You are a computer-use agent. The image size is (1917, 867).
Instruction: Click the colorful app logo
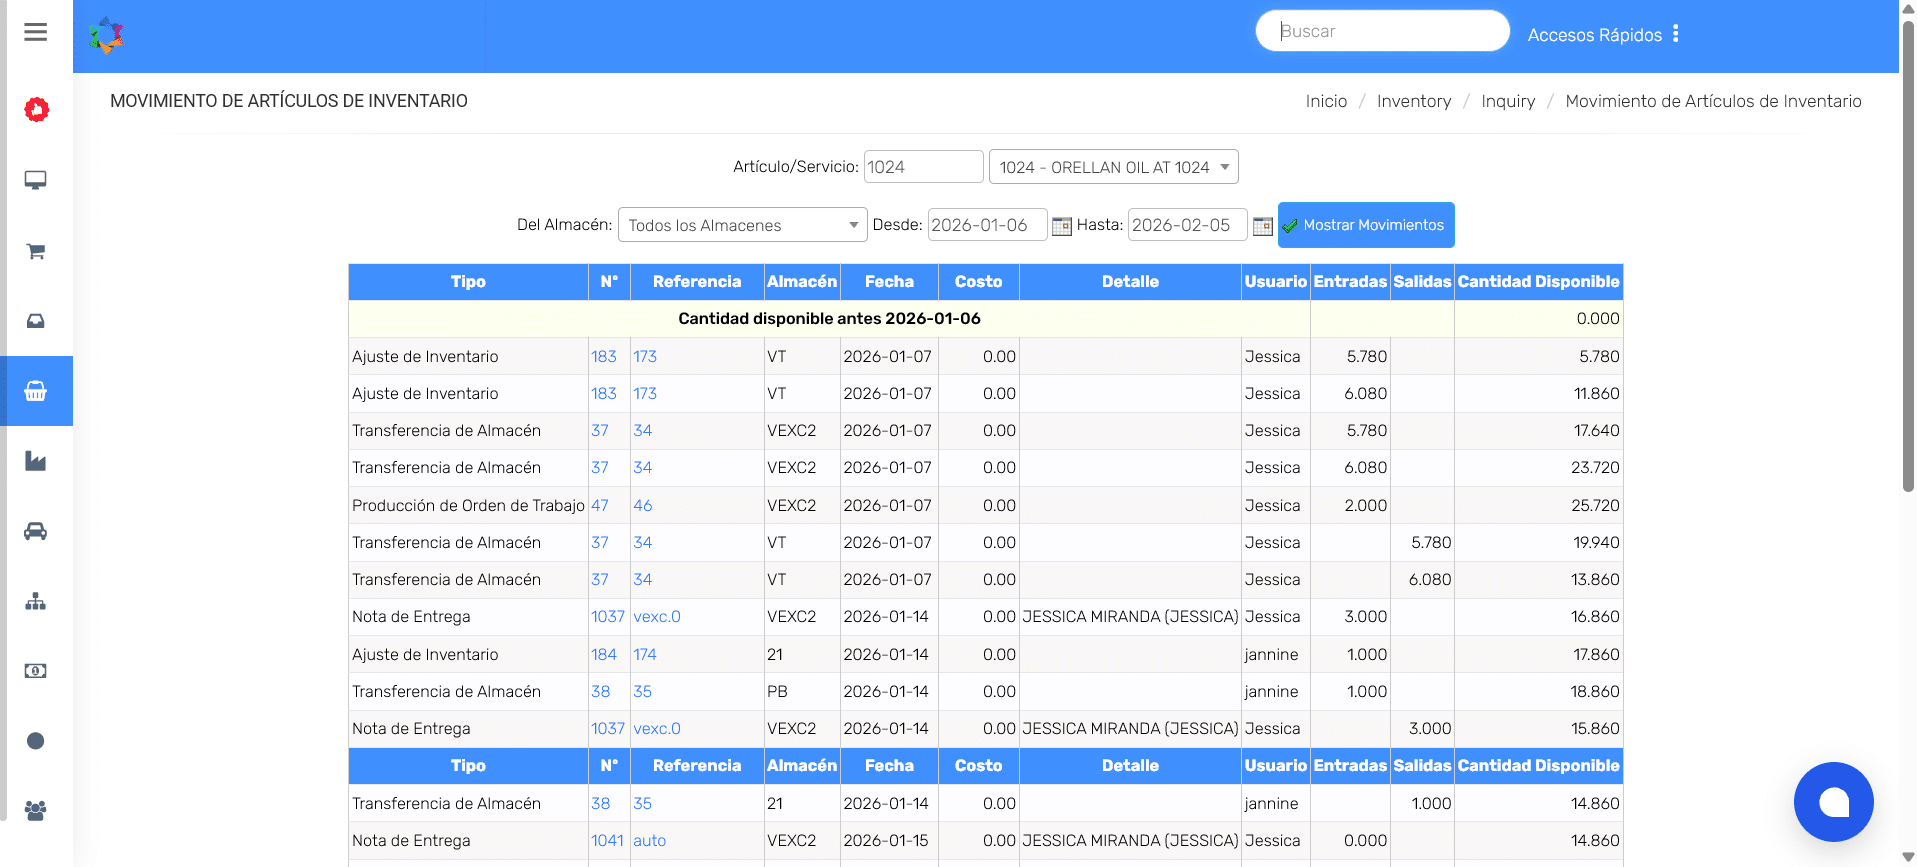click(106, 36)
